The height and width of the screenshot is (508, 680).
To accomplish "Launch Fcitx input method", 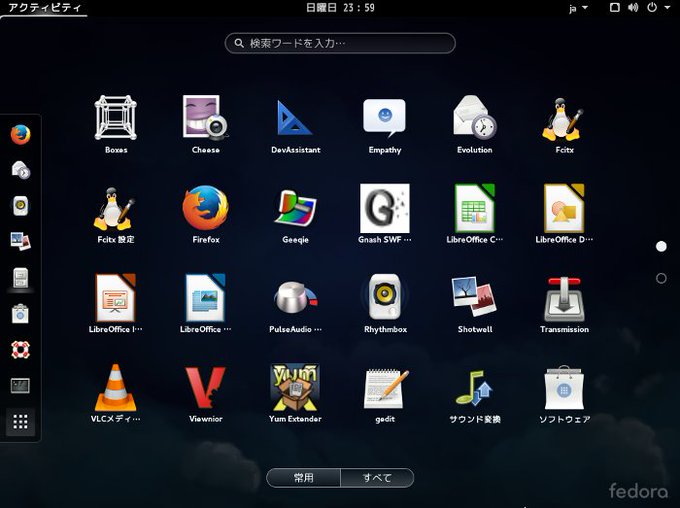I will [x=564, y=125].
